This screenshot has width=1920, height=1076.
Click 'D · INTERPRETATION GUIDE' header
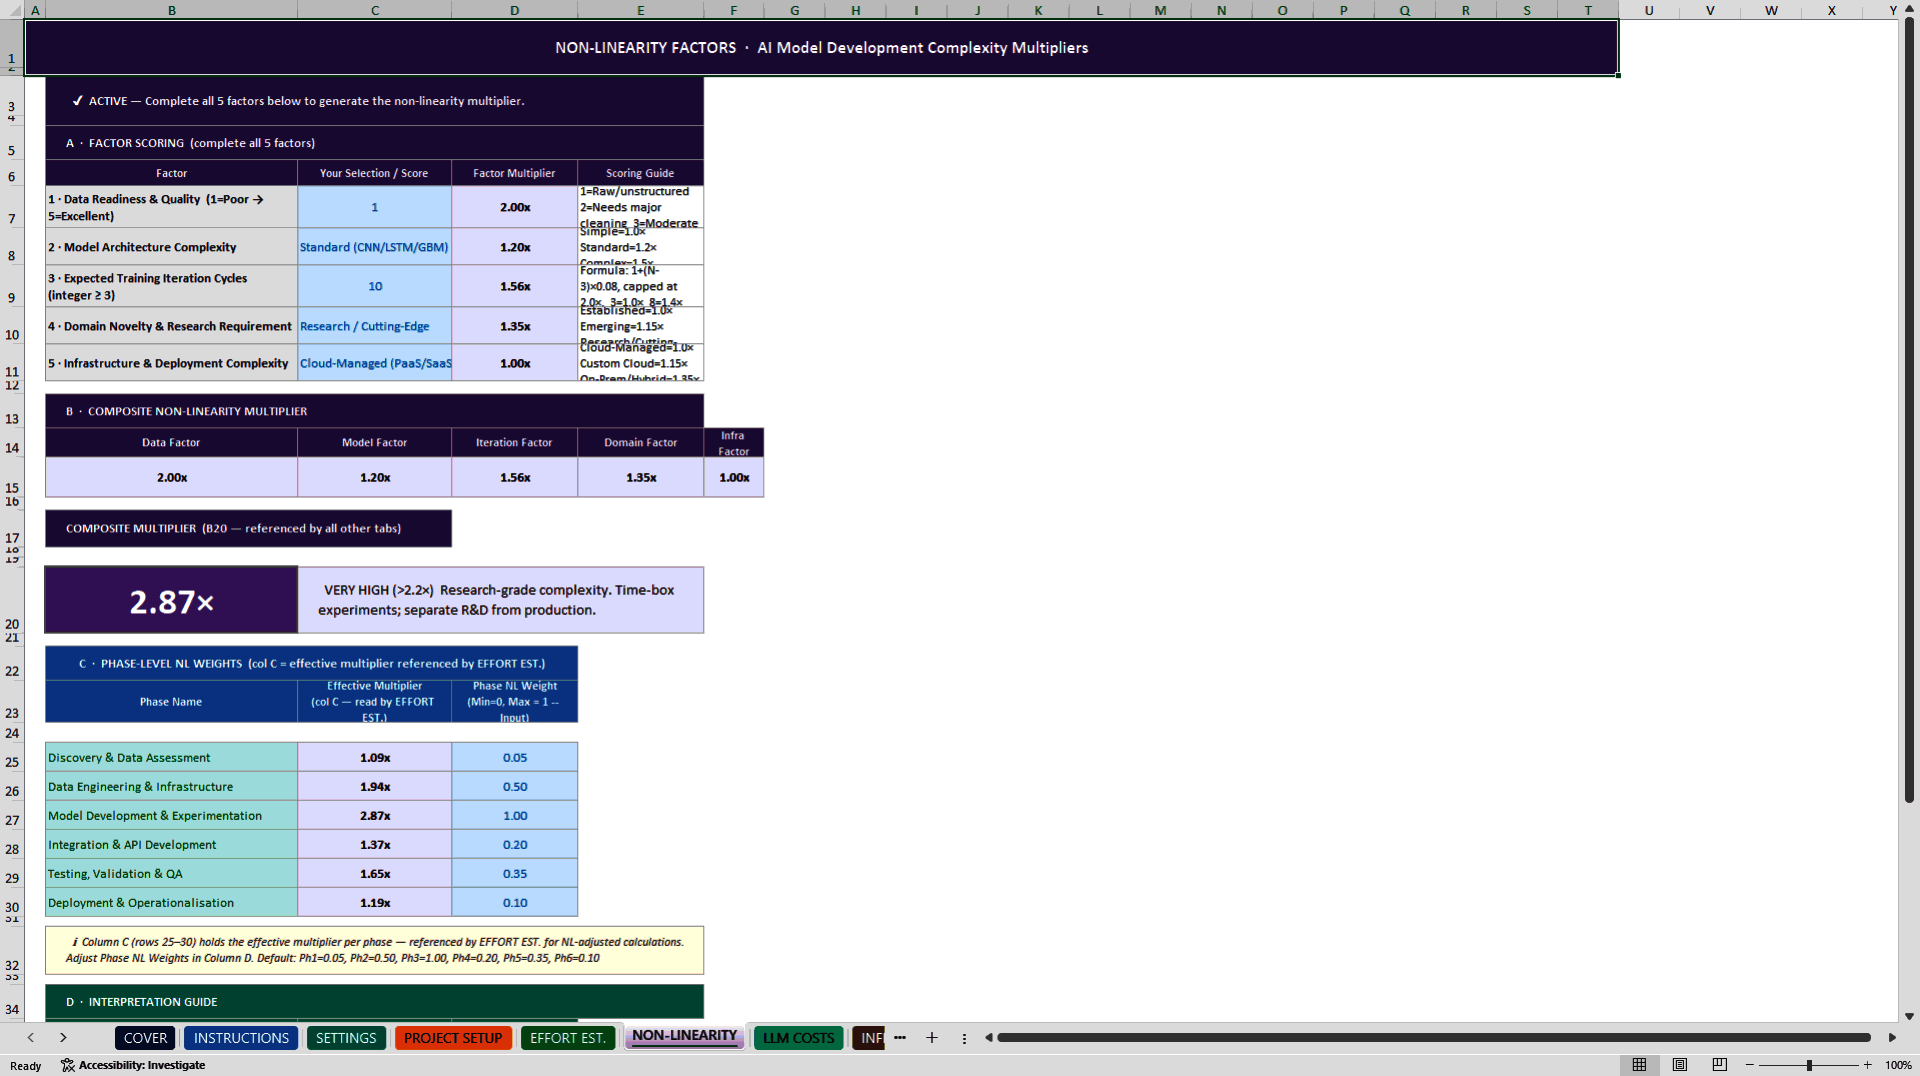click(x=374, y=1001)
